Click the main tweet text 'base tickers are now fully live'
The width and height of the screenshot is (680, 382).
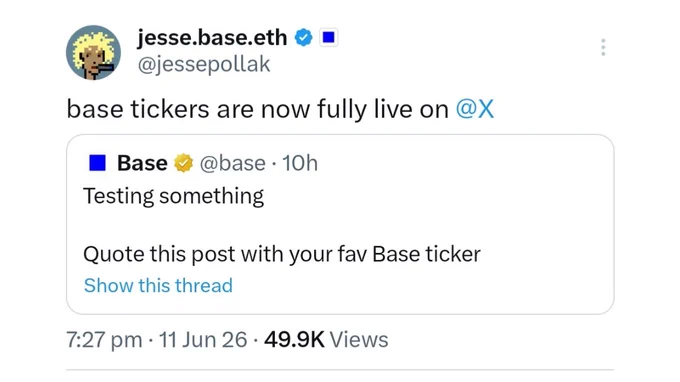coord(257,108)
